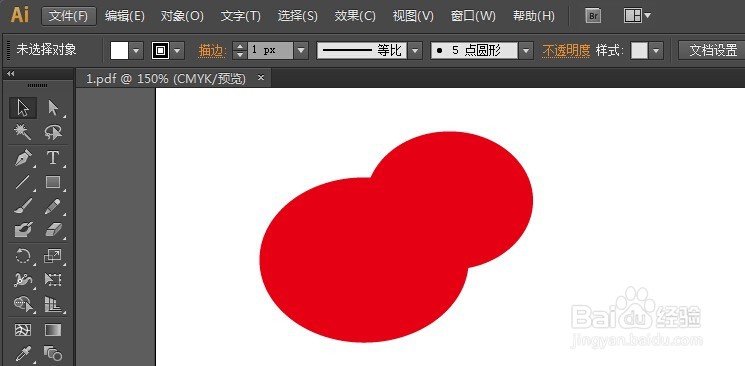Select the Column Graph tool
745x366 pixels.
coord(53,304)
